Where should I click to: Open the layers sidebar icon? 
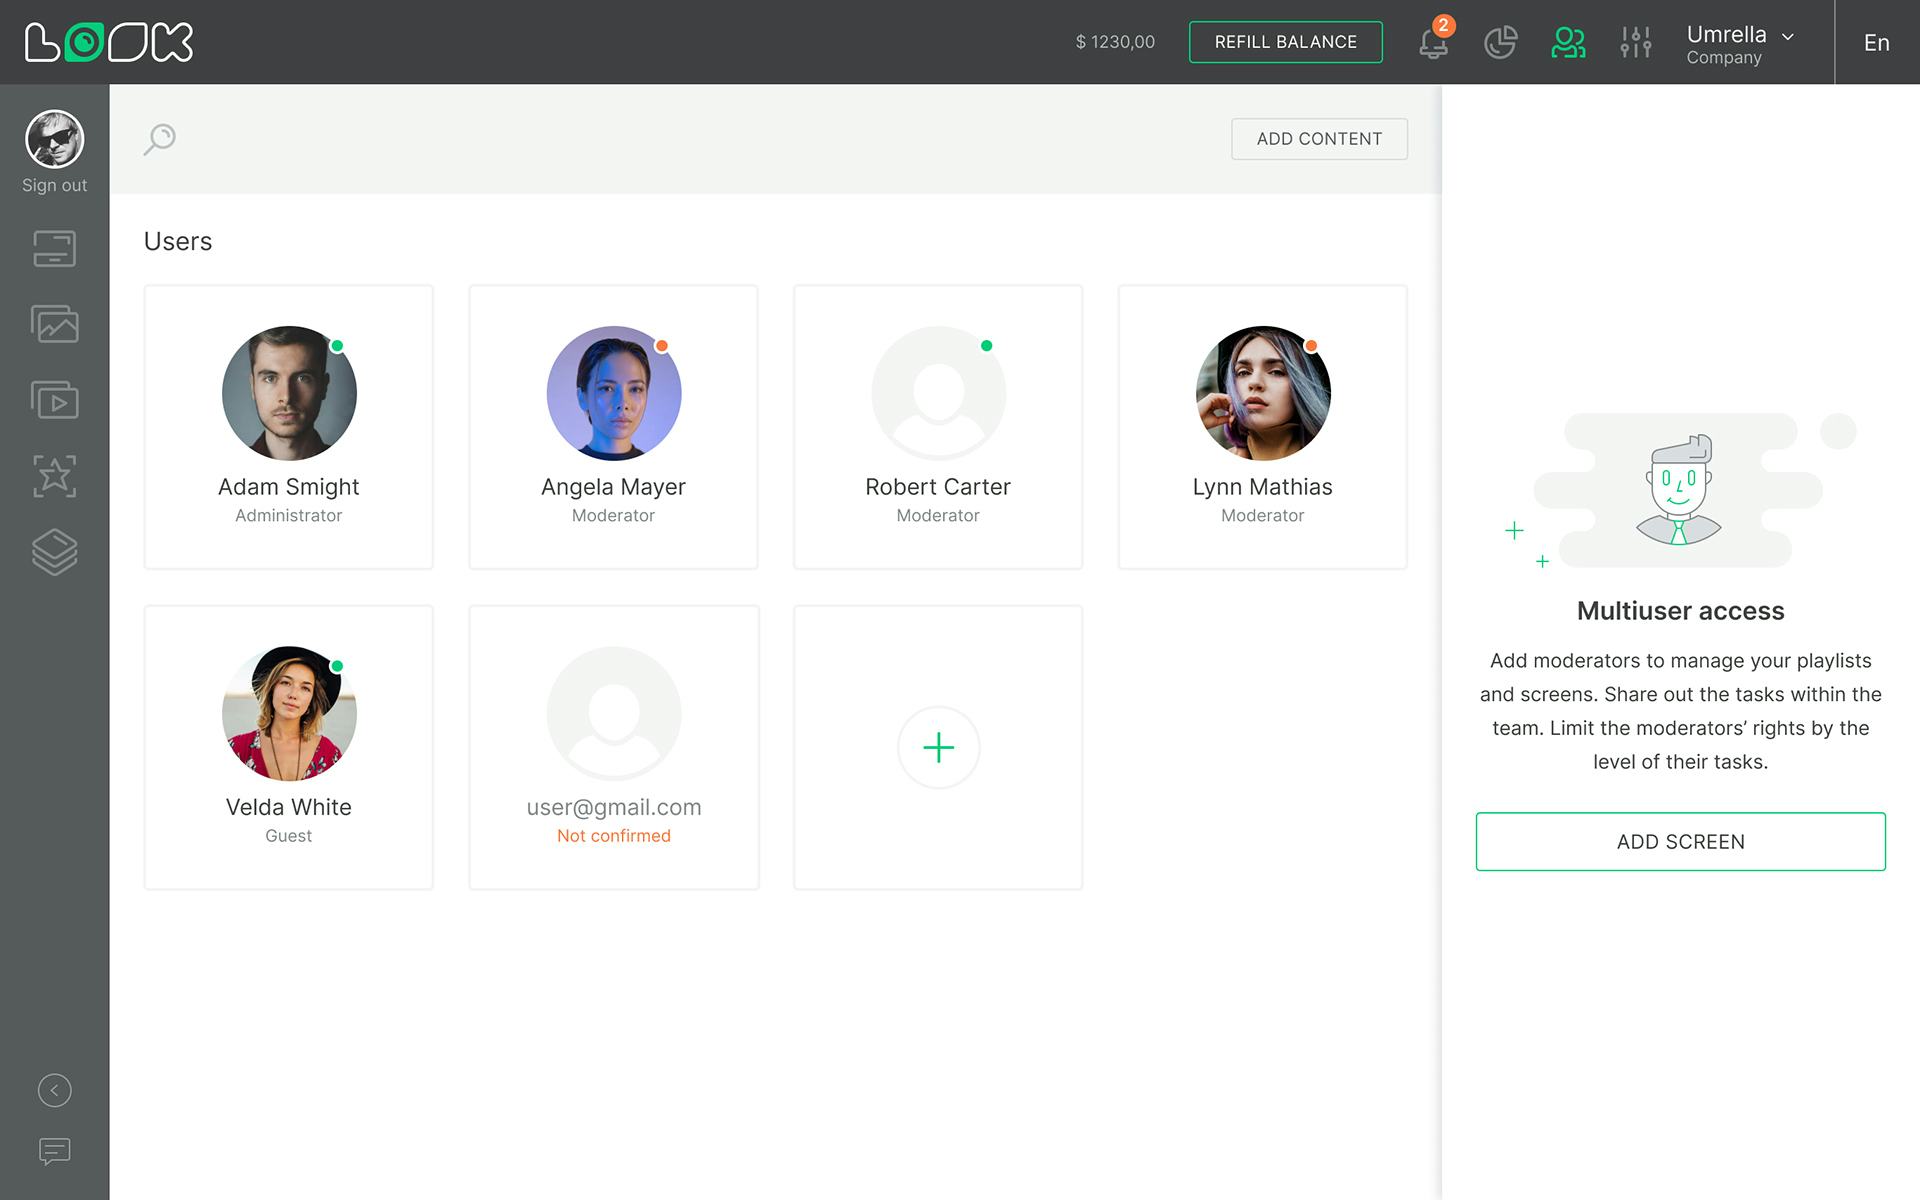(x=54, y=552)
